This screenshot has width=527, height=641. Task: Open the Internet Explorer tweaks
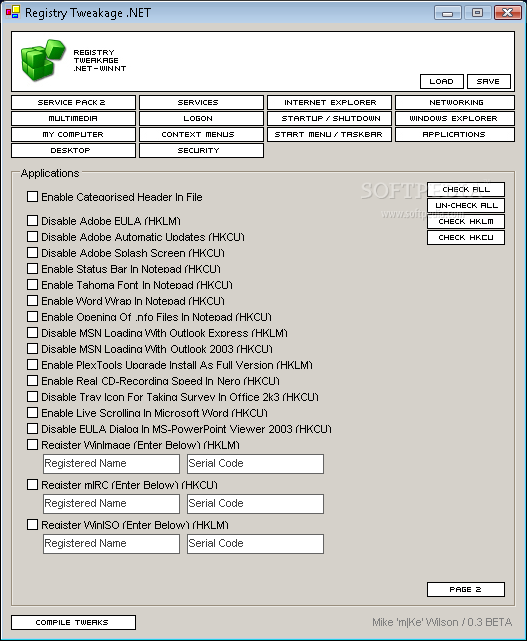[x=329, y=102]
